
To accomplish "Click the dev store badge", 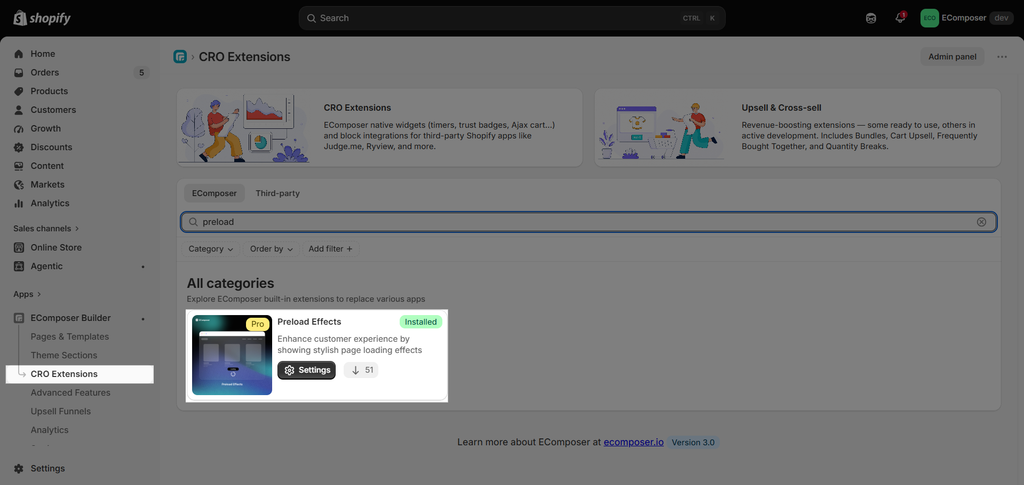I will click(1002, 18).
